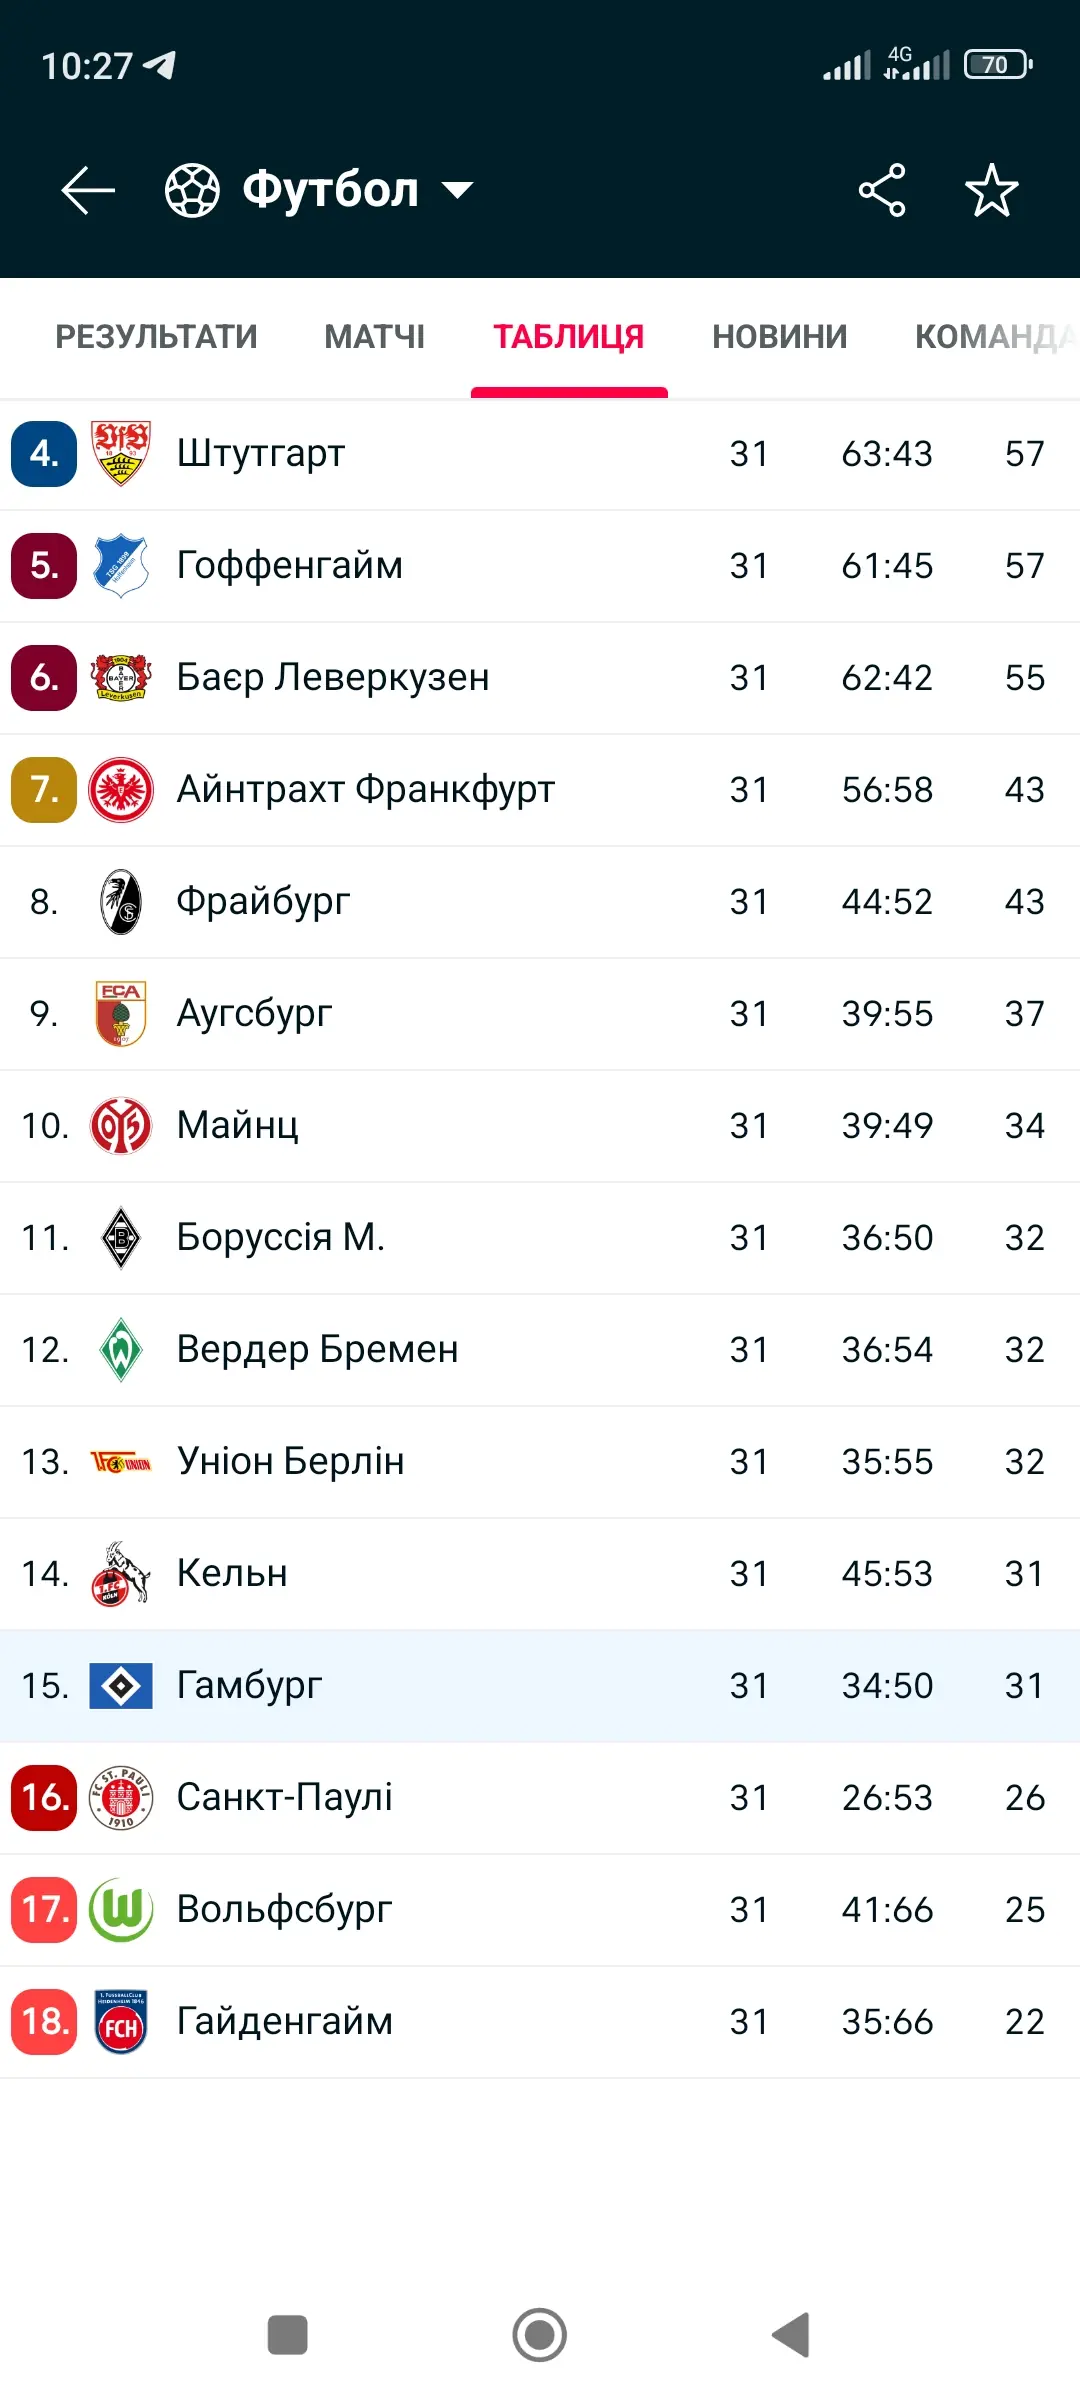
Task: Tap the back arrow icon
Action: [x=88, y=190]
